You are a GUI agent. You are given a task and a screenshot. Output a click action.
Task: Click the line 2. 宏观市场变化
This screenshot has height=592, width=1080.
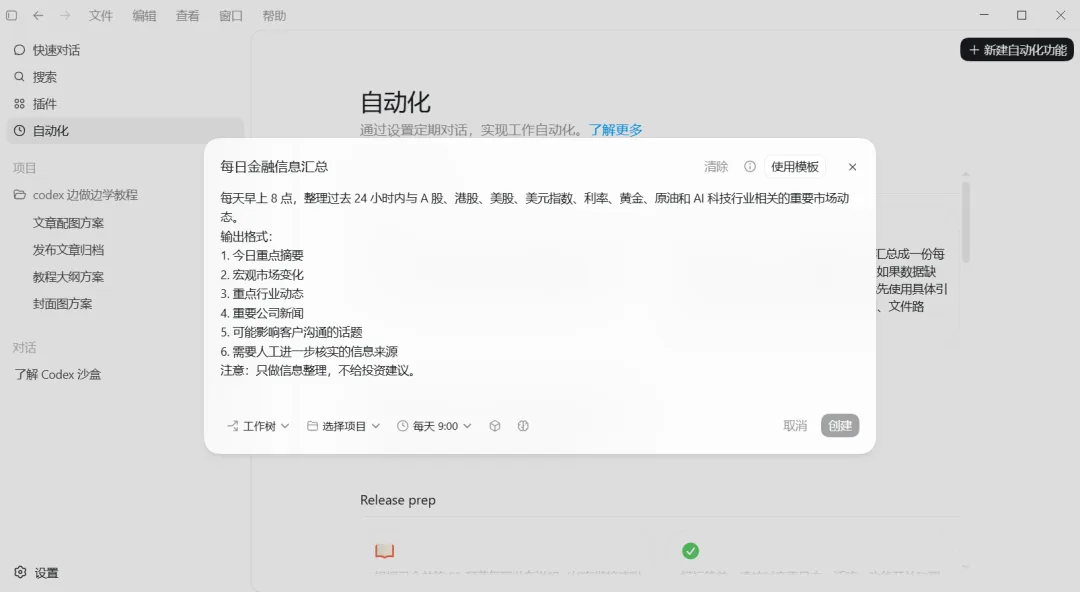[x=262, y=274]
